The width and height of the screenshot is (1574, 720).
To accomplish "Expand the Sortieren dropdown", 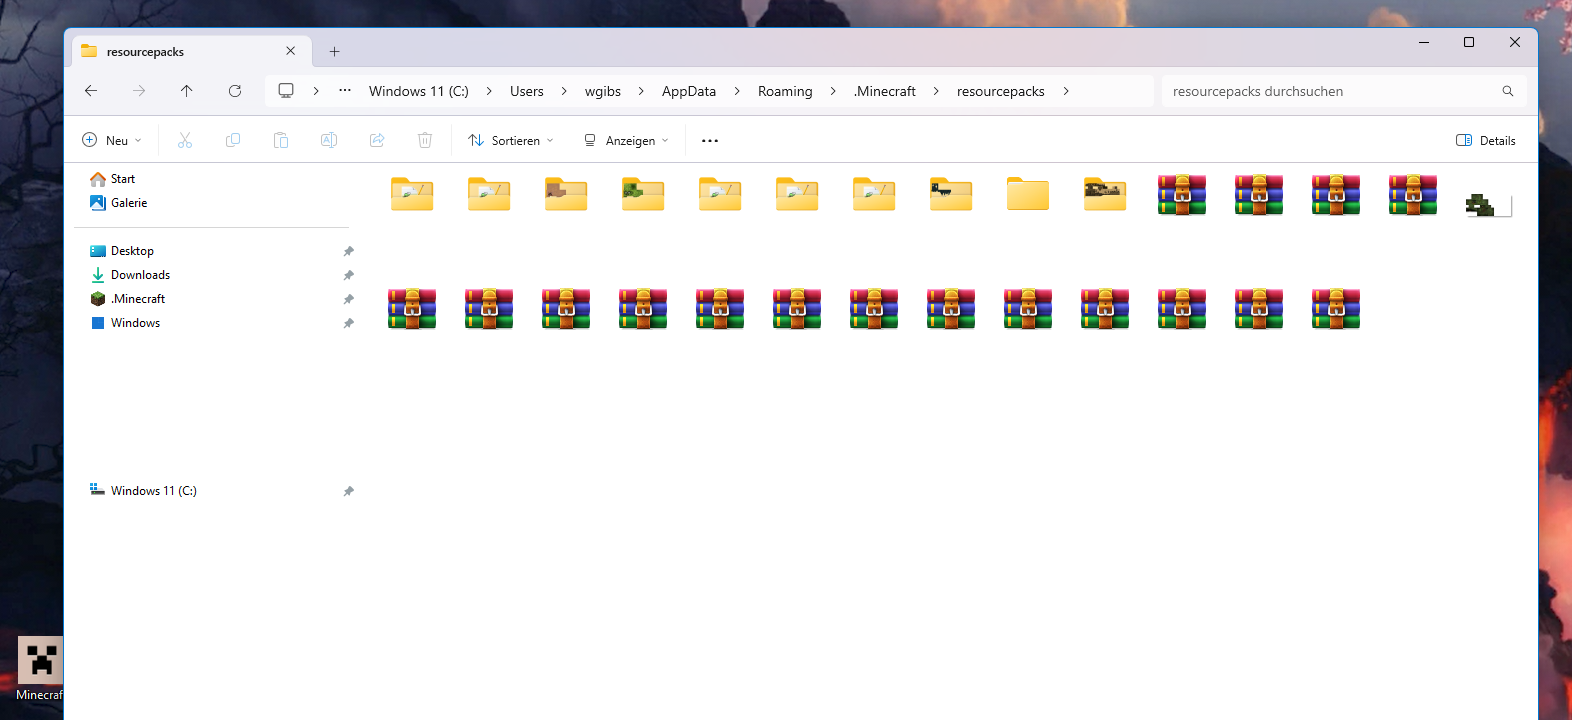I will pos(511,141).
